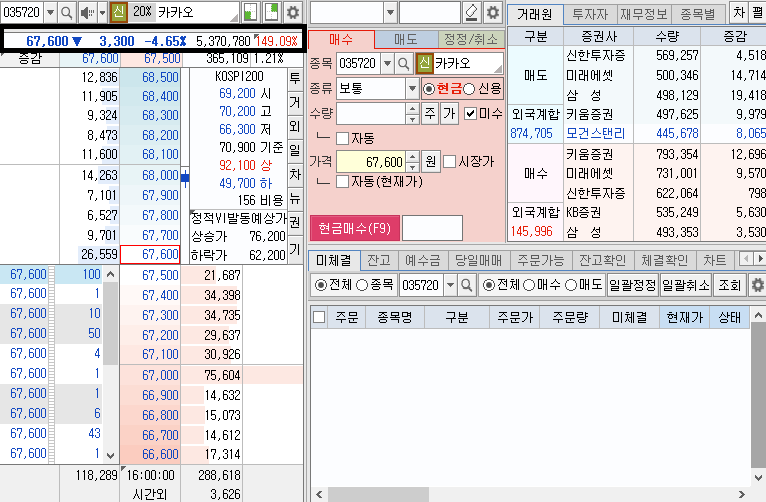Open 재무정보 tab
766x502 pixels.
[x=644, y=15]
